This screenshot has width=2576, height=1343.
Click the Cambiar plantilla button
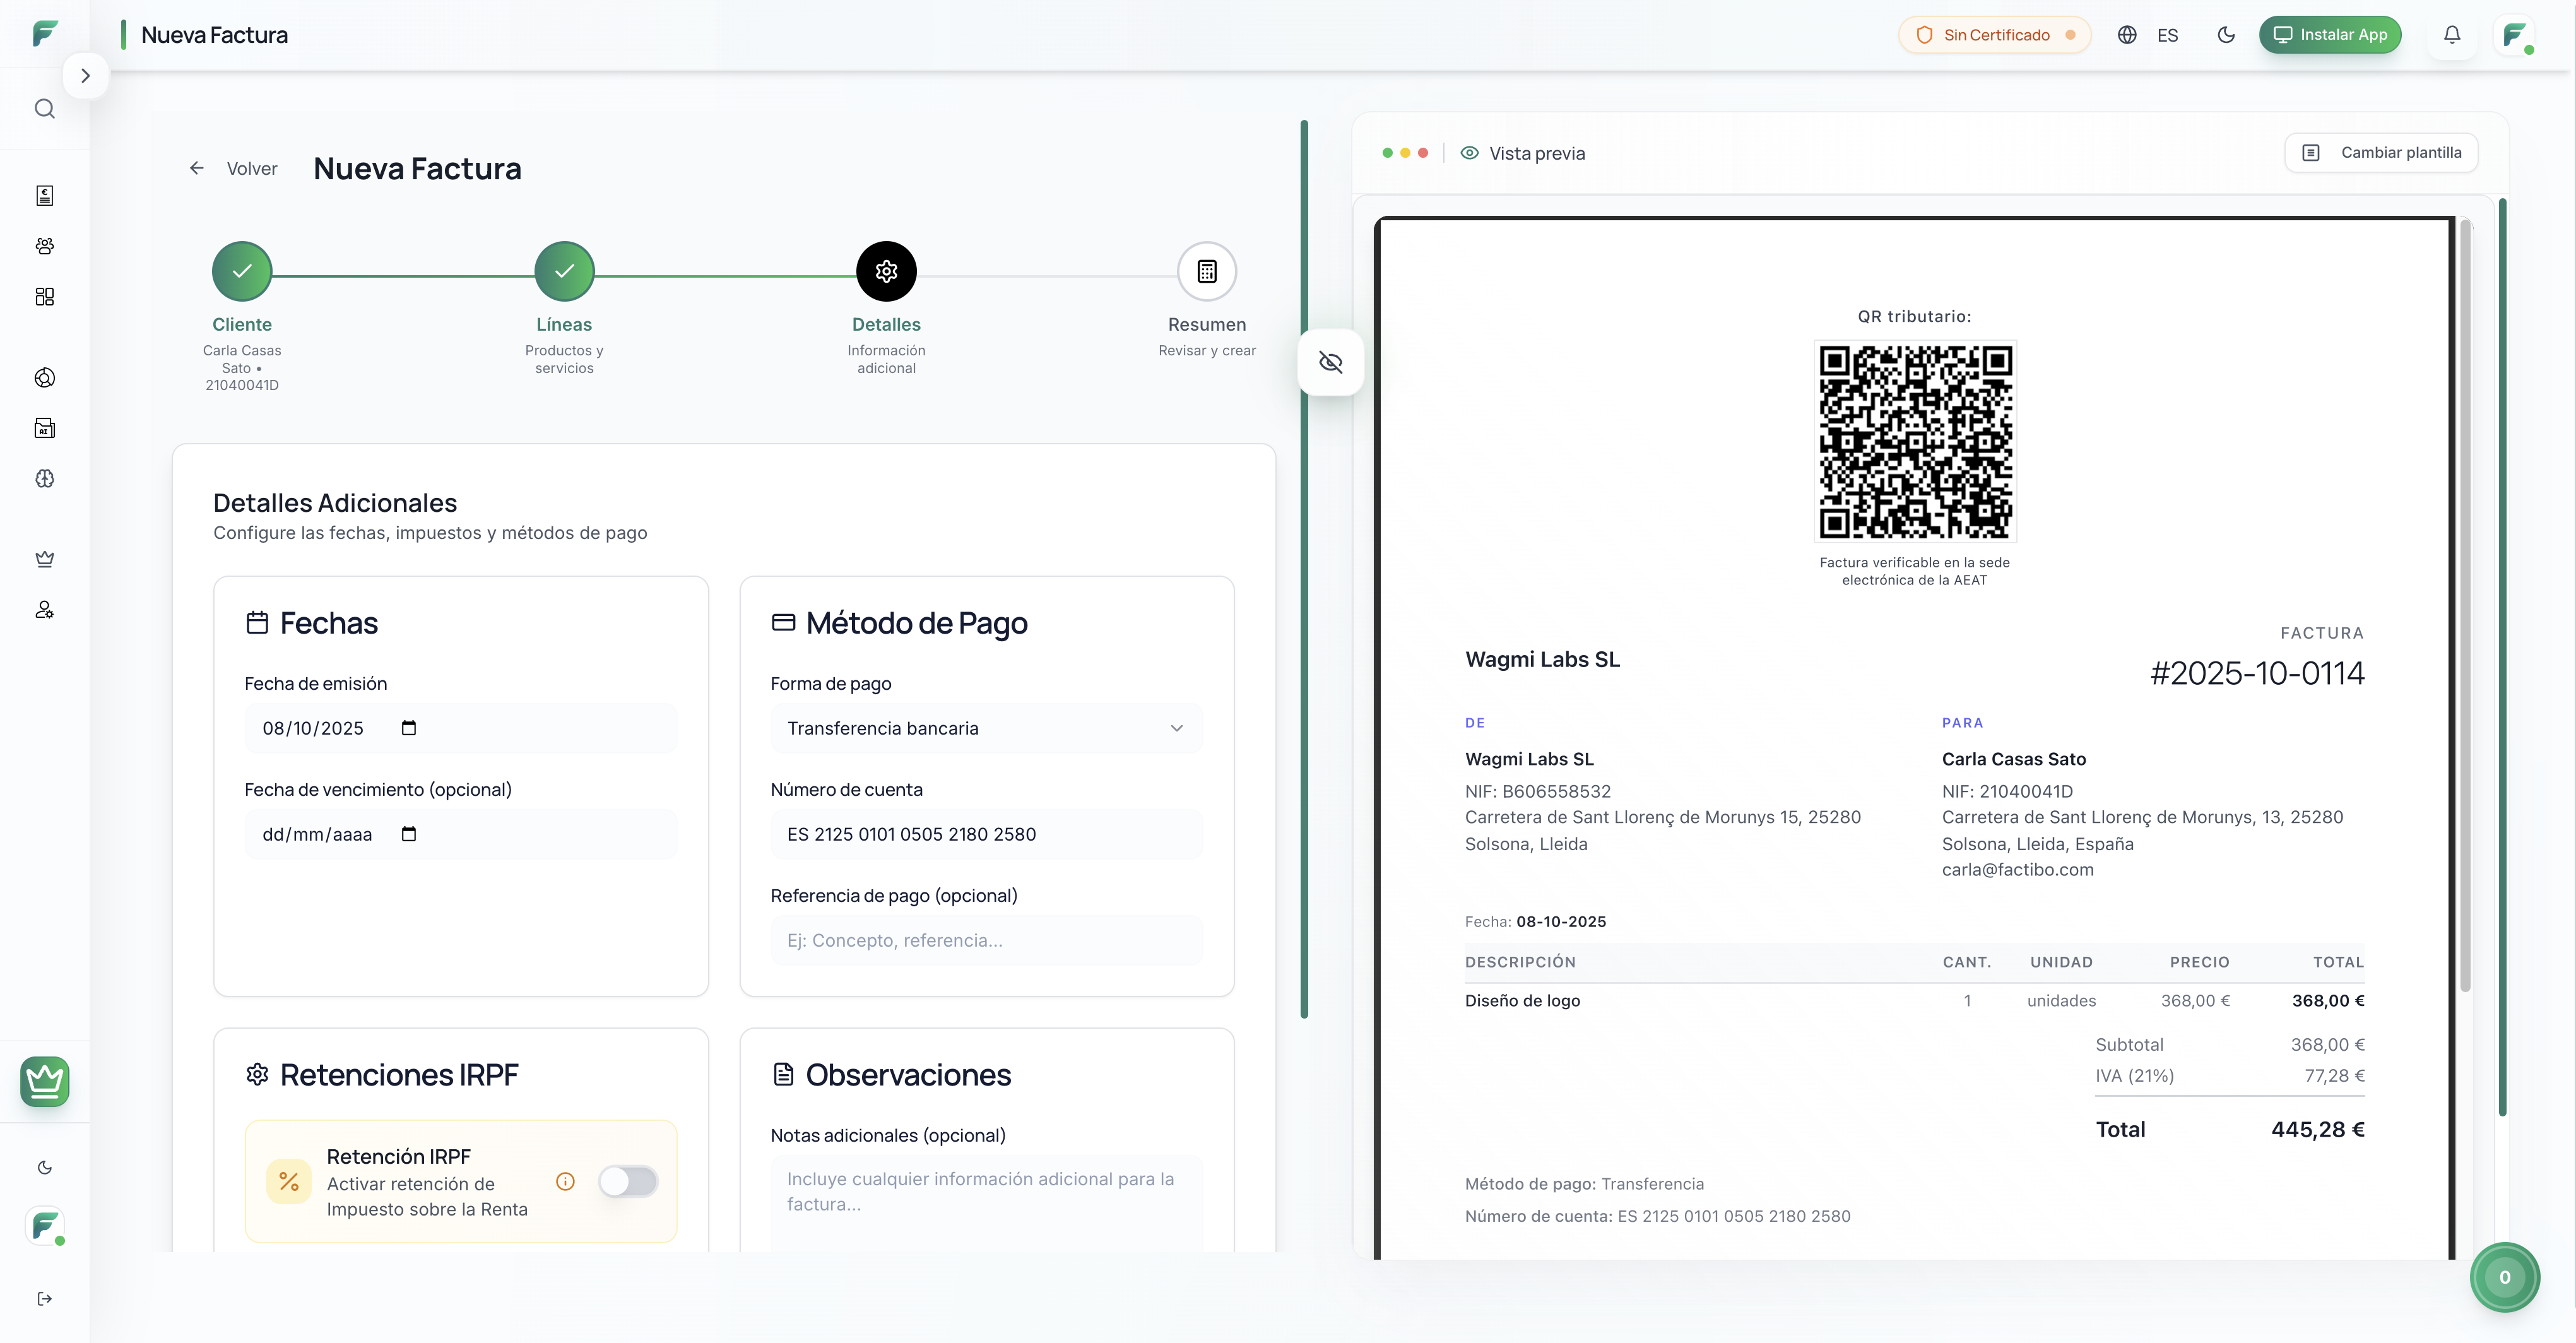(2380, 153)
